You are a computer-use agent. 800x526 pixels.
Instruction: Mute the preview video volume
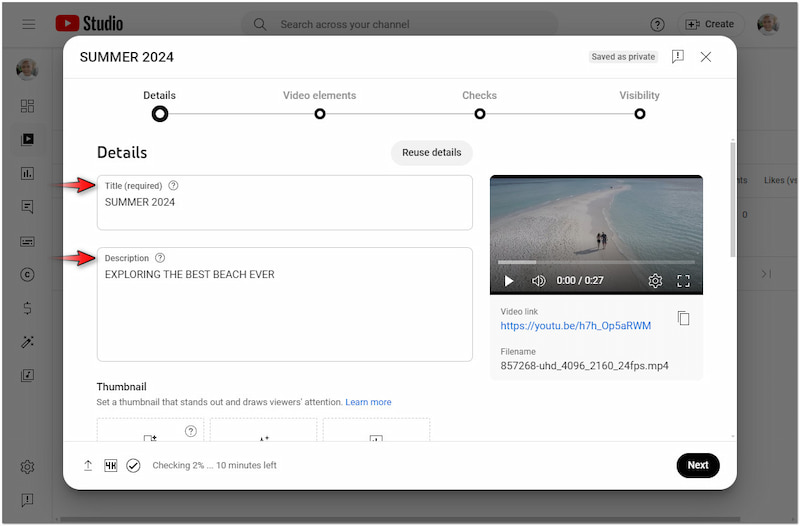click(538, 281)
